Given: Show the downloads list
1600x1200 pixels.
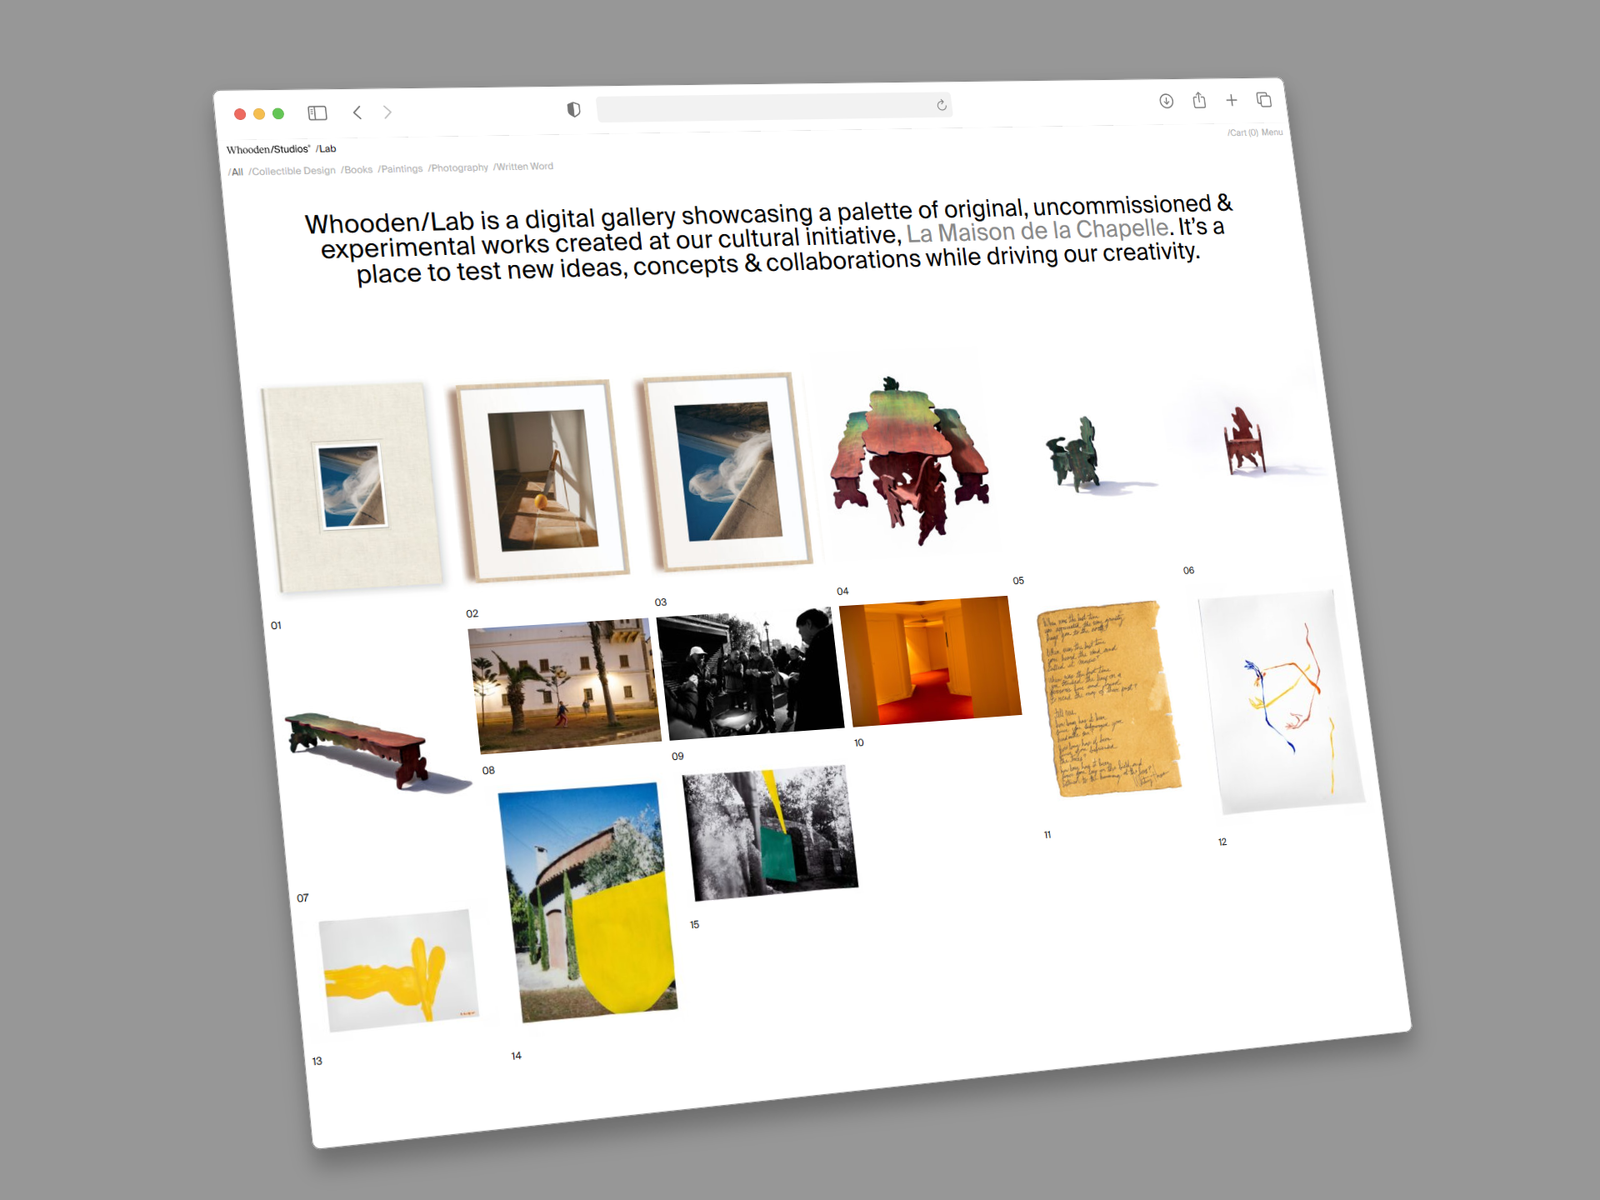Looking at the screenshot, I should [1166, 101].
